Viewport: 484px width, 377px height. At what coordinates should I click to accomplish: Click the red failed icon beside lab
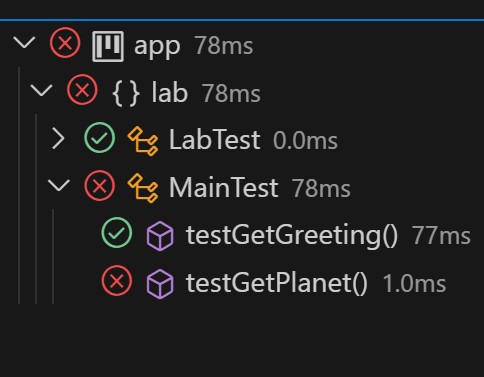[x=82, y=90]
